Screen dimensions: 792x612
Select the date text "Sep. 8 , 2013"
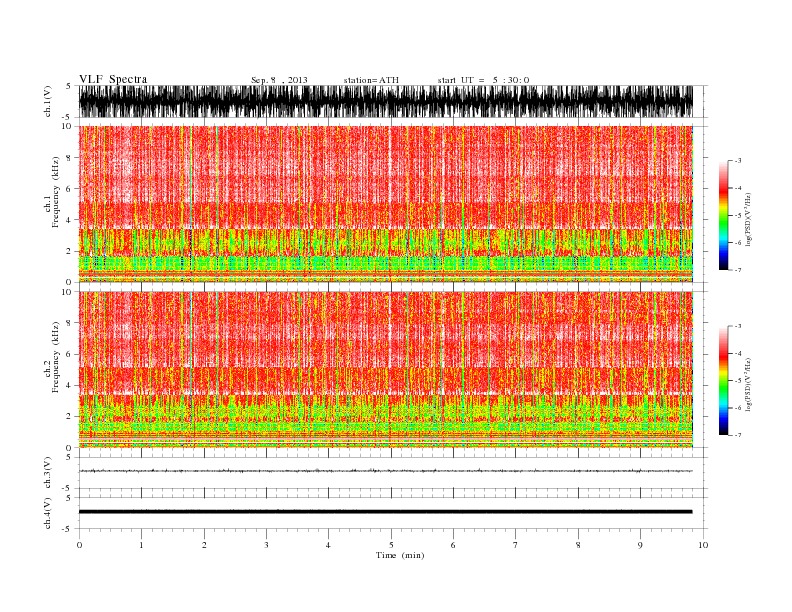click(279, 80)
